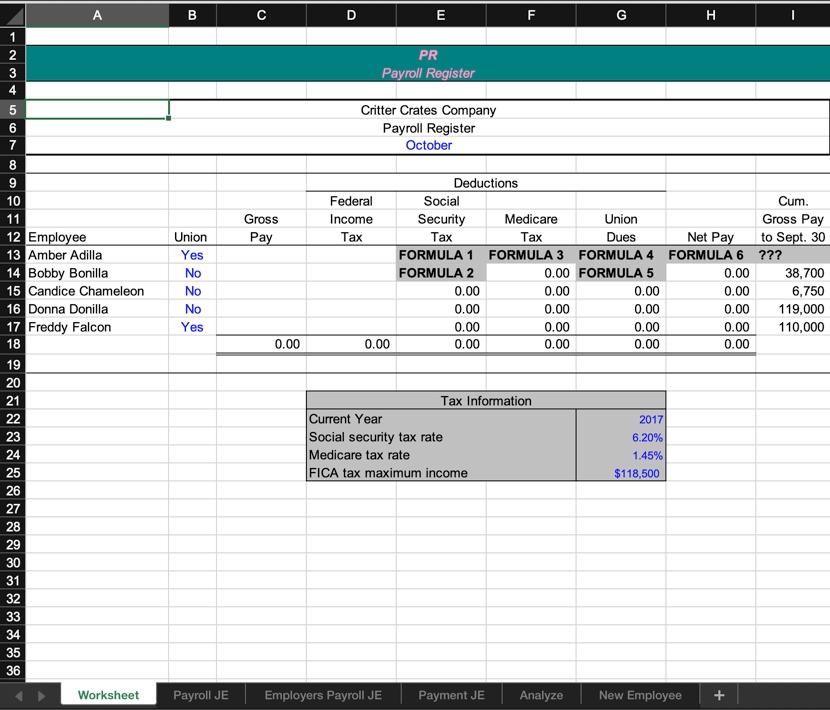This screenshot has height=710, width=830.
Task: Select the ??? cumulative gross pay cell
Action: pos(790,255)
